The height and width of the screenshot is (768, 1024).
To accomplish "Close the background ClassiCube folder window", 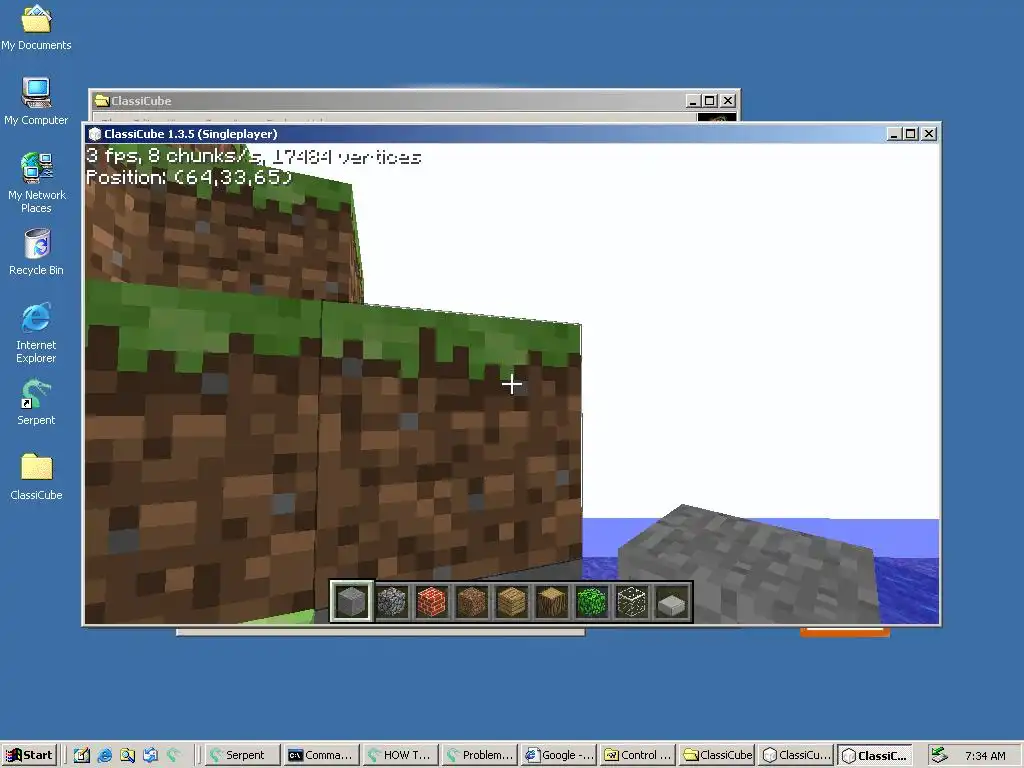I will point(728,101).
